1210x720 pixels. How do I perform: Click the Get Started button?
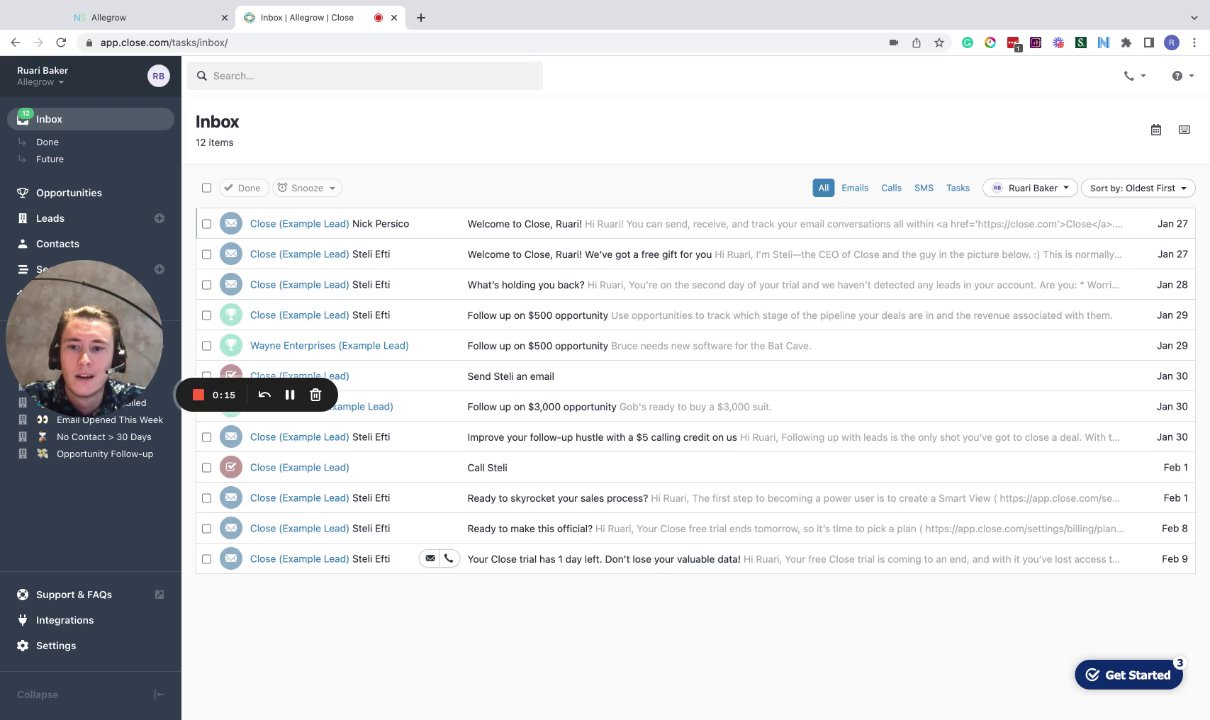point(1129,675)
